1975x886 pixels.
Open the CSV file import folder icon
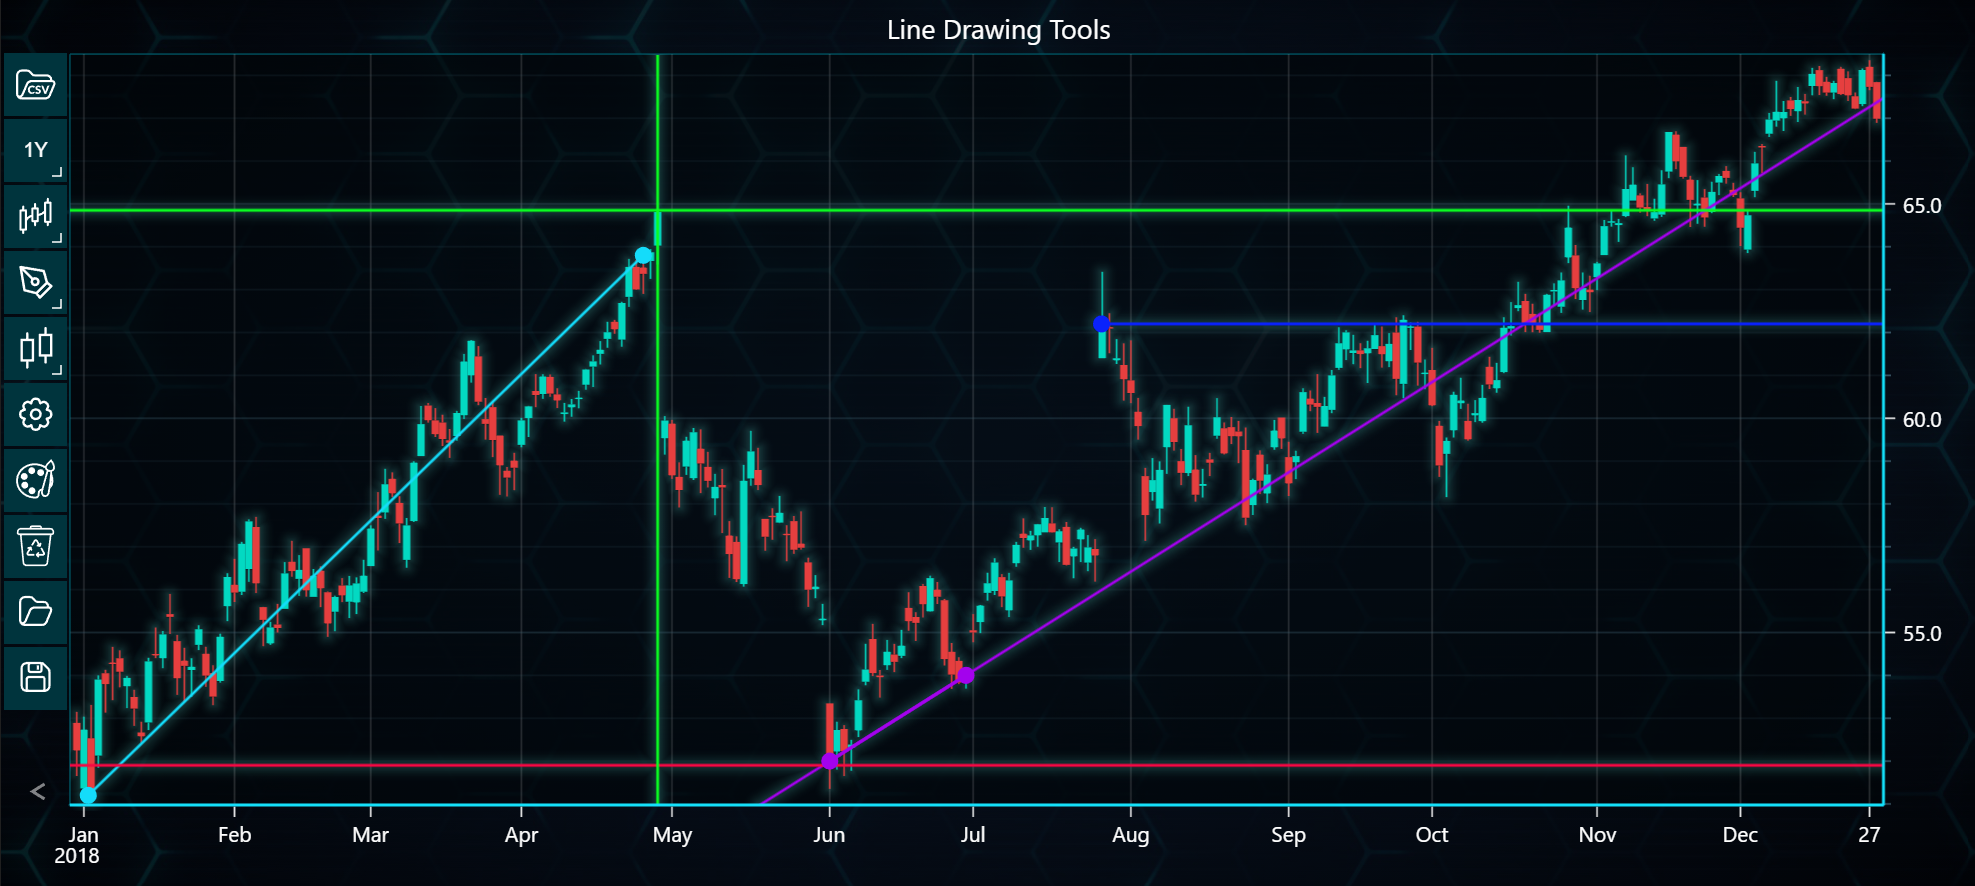click(36, 85)
